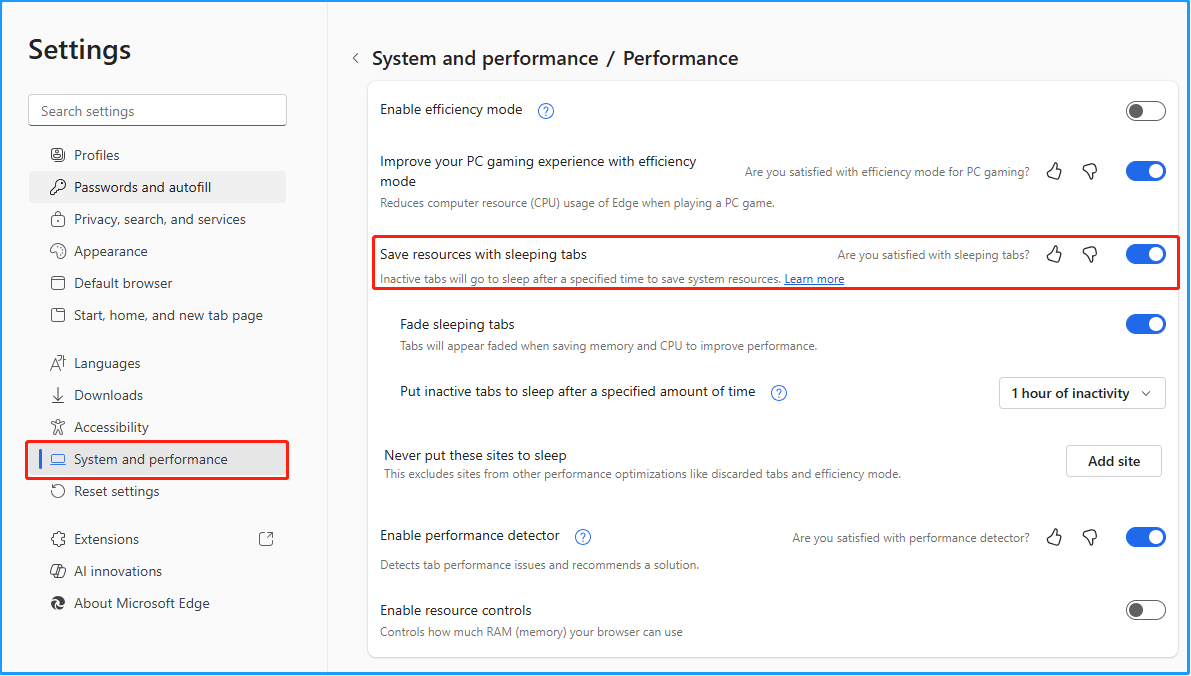Select the Passwords and autofill key icon
Screen dimensions: 1191x676
click(57, 187)
